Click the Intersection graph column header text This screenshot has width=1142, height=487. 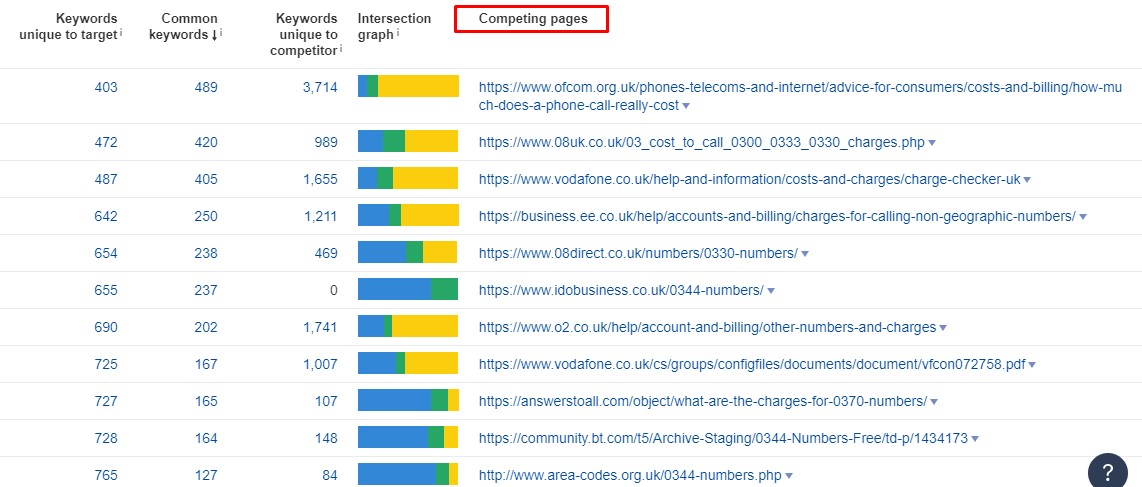click(394, 26)
